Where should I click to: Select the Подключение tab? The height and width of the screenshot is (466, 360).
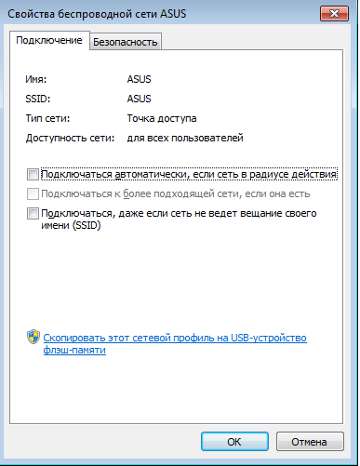click(x=49, y=40)
